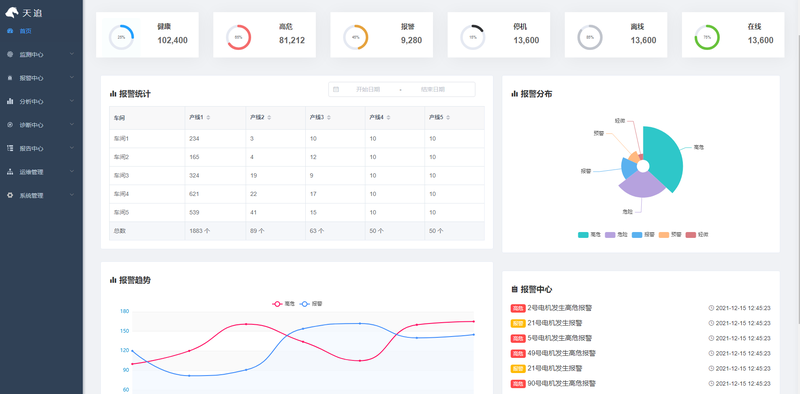Click the 分析中心 bar chart icon

(10, 101)
